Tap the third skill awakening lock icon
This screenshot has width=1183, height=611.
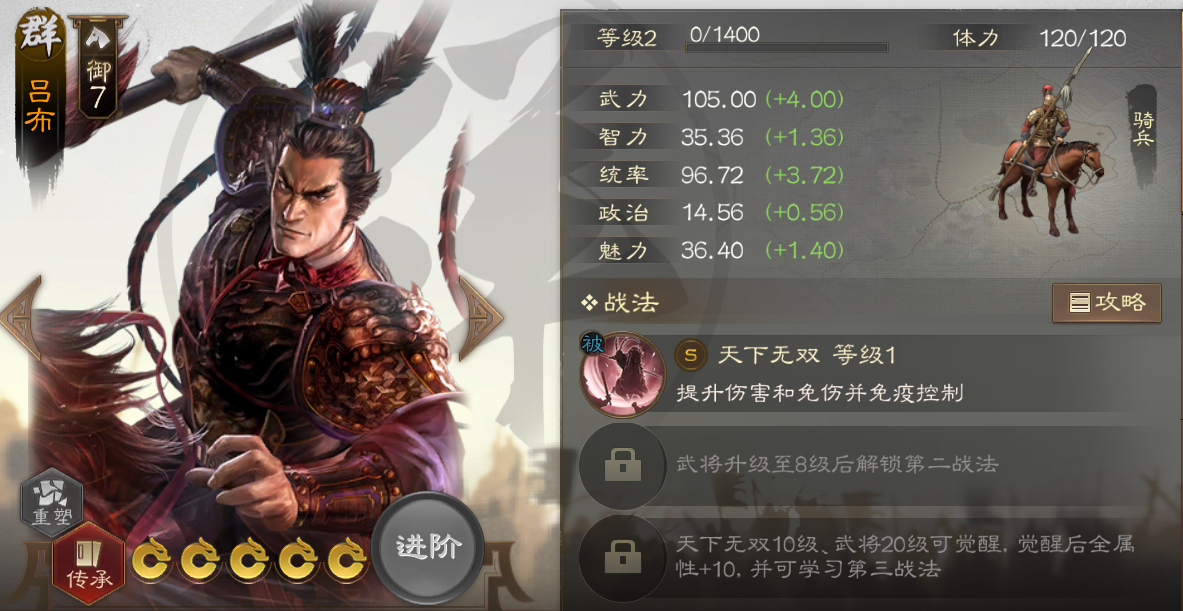pos(622,558)
